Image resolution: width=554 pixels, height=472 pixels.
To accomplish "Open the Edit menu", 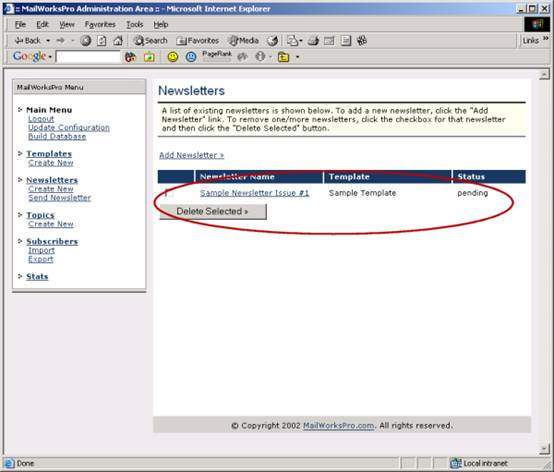I will [x=42, y=24].
